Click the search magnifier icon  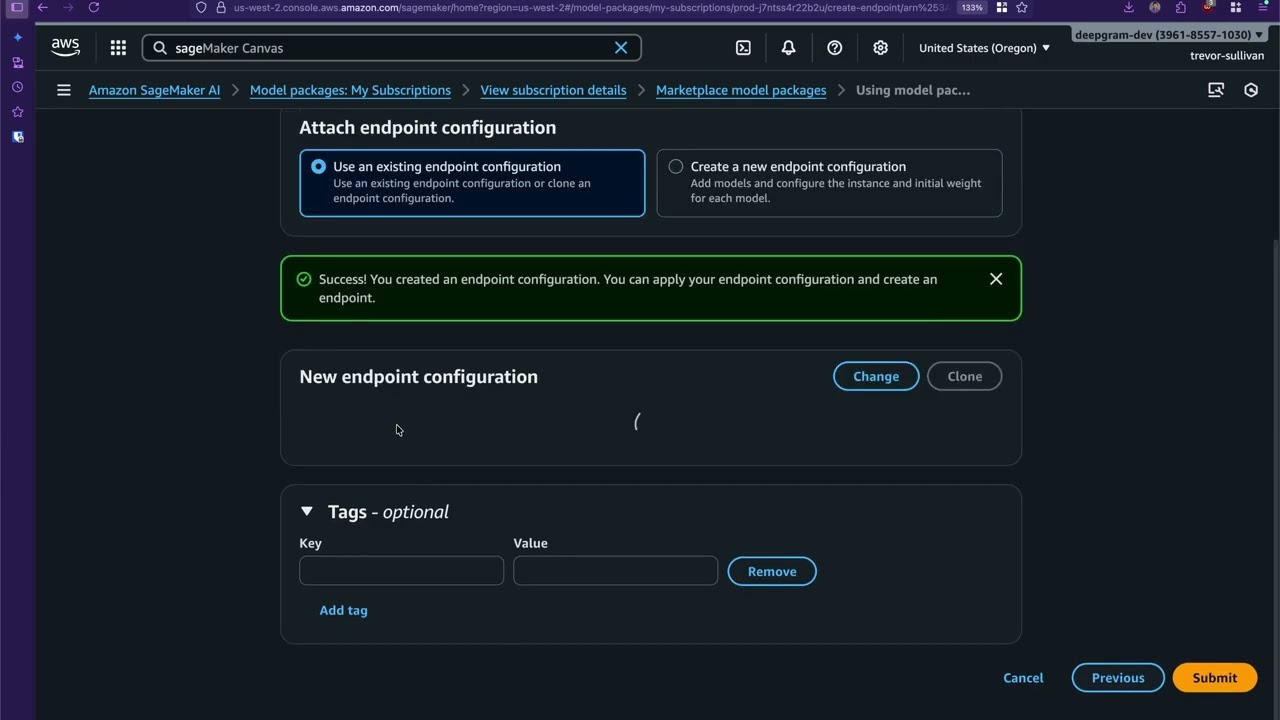coord(160,47)
